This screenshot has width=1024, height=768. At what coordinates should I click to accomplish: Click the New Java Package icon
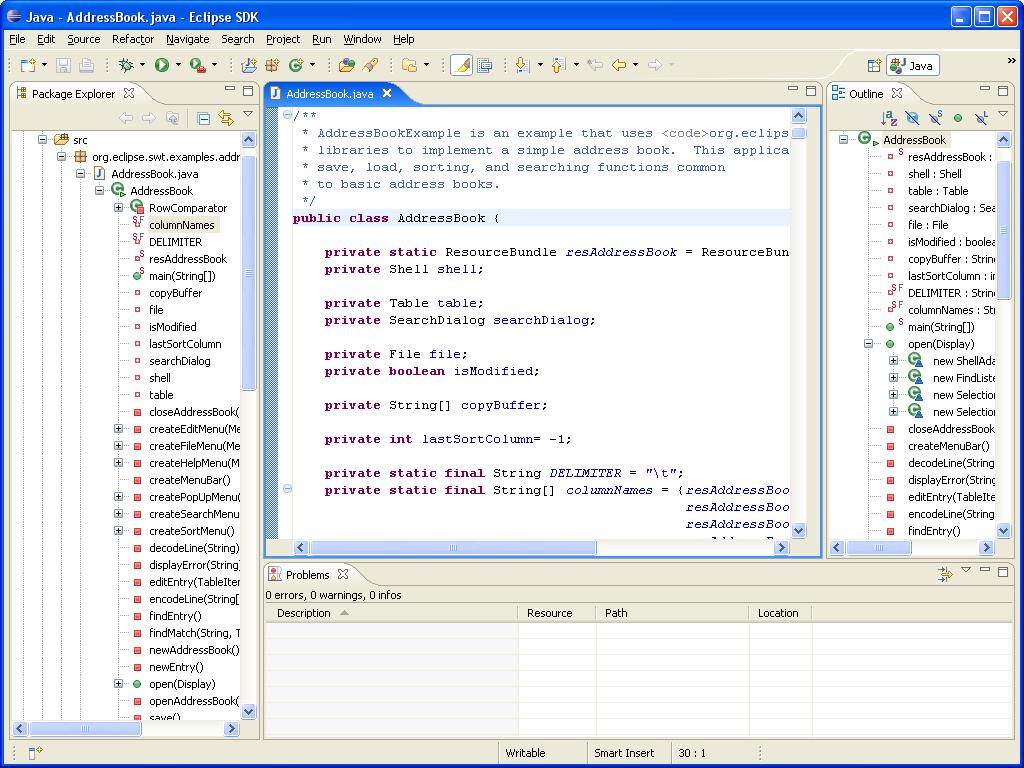coord(272,65)
